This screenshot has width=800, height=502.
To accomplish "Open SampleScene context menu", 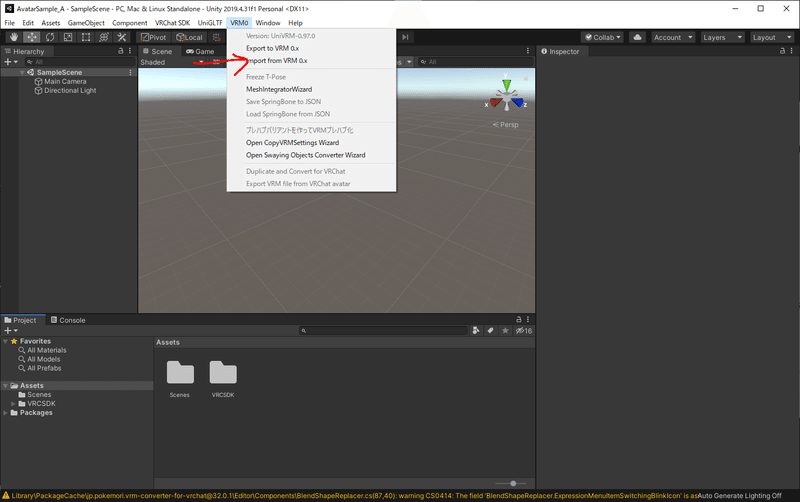I will click(131, 72).
